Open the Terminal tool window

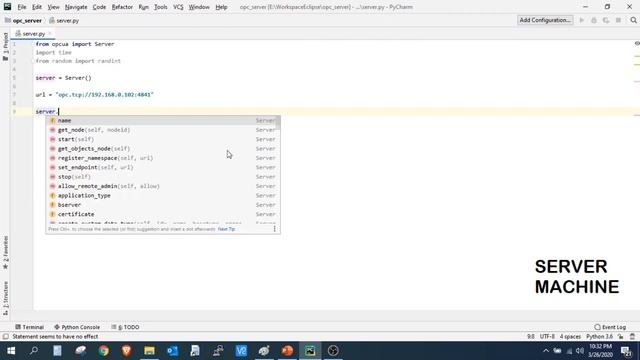[x=29, y=327]
